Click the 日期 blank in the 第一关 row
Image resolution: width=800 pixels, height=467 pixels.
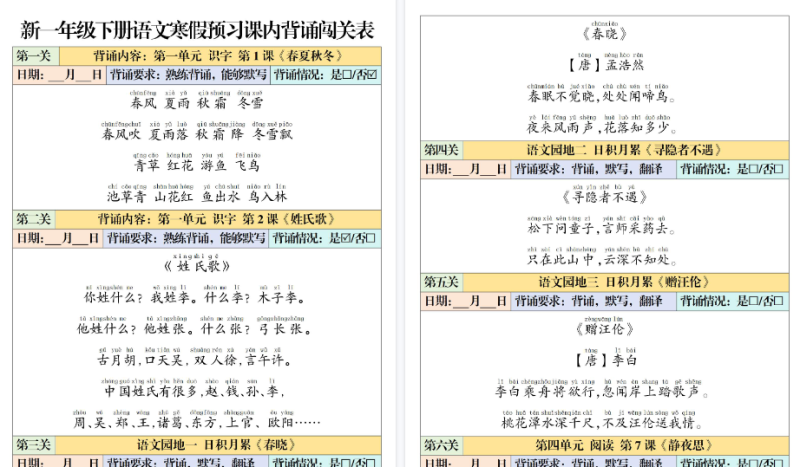(x=60, y=75)
